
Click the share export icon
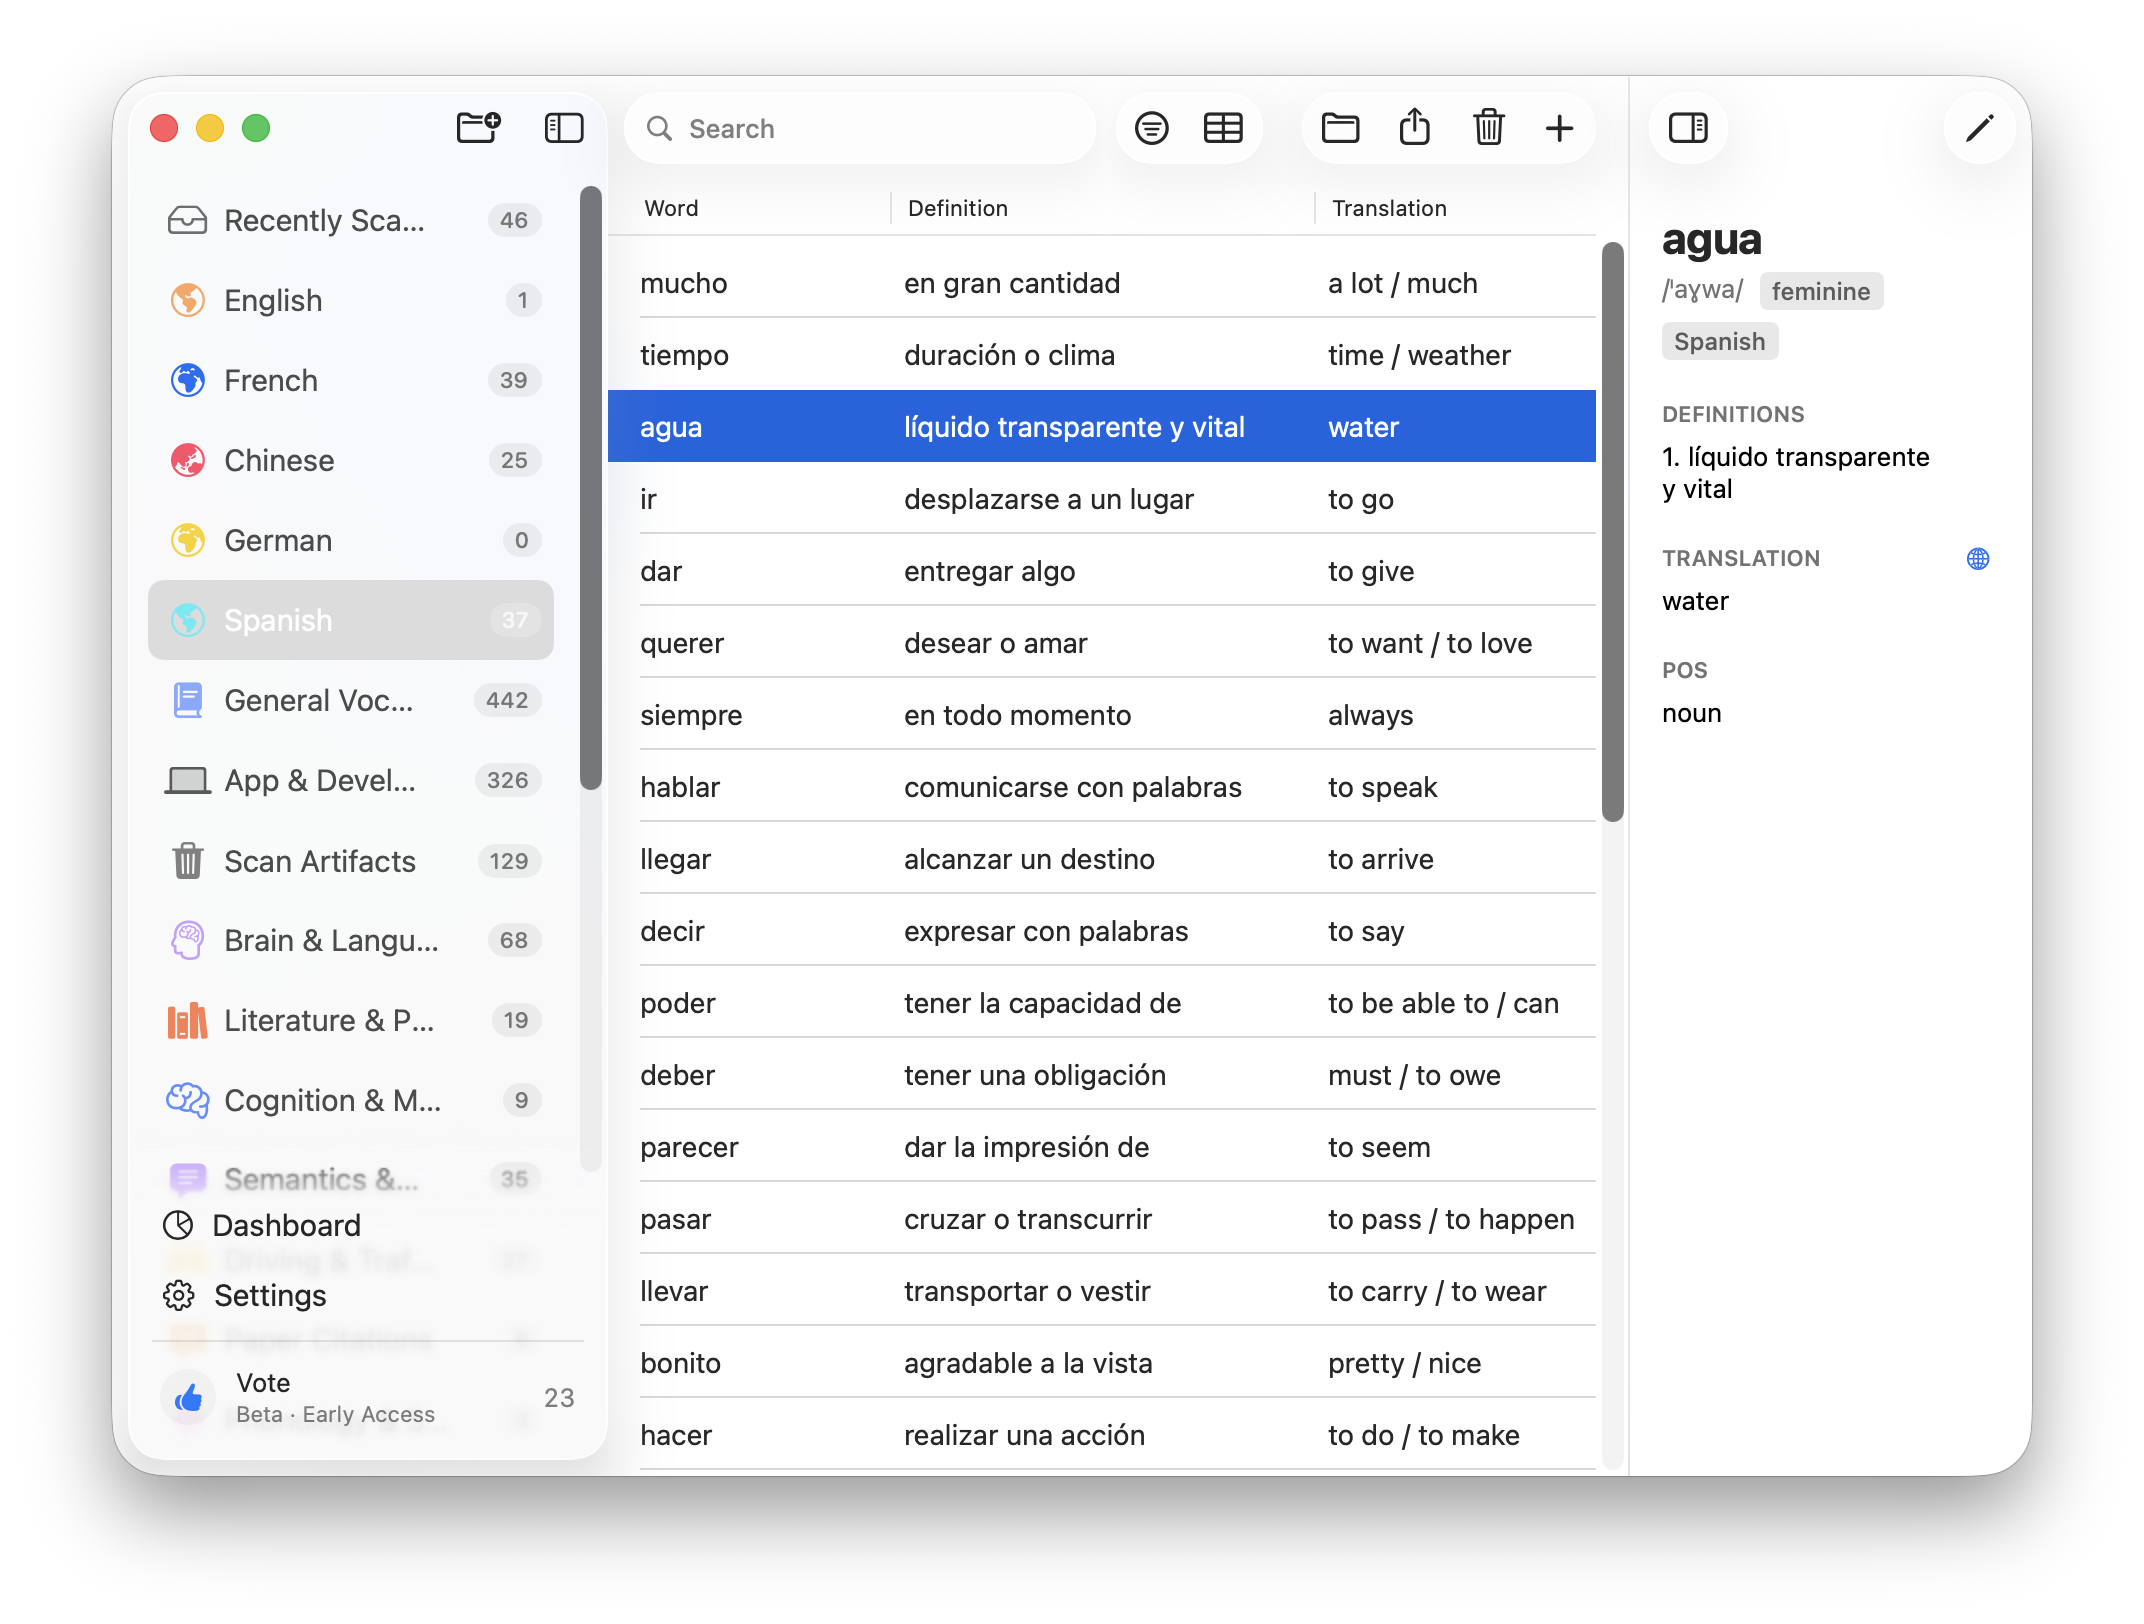pyautogui.click(x=1414, y=127)
